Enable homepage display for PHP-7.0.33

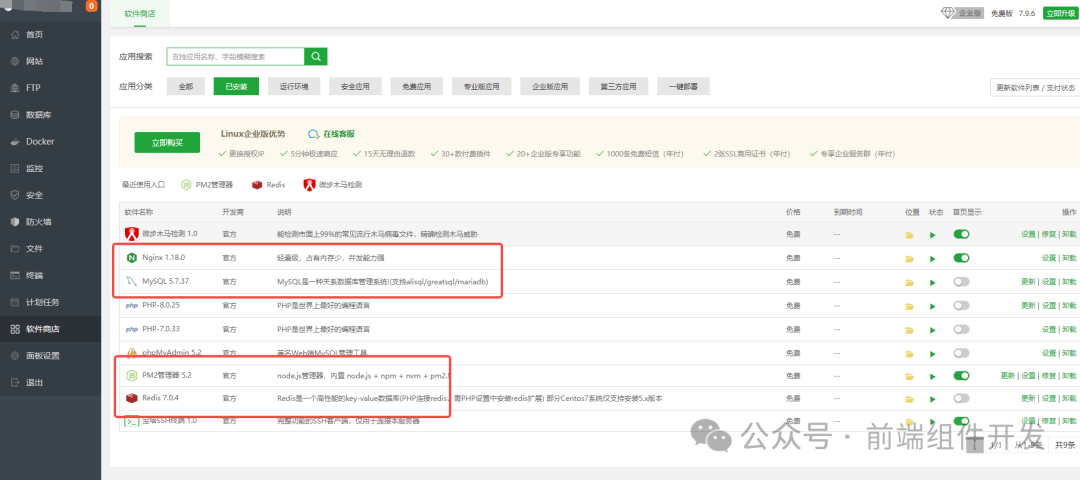click(x=961, y=328)
